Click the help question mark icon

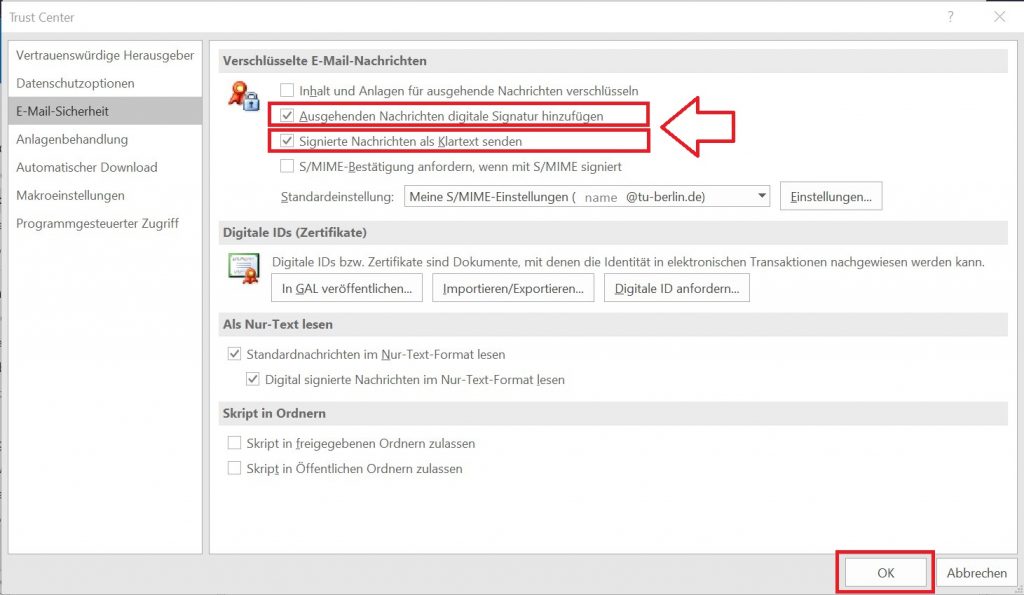(950, 17)
